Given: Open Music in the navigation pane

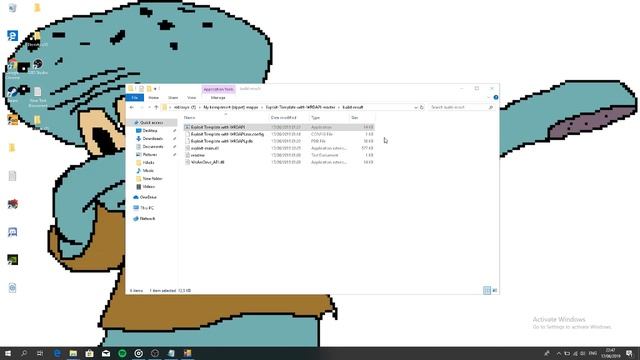Looking at the screenshot, I should [148, 171].
